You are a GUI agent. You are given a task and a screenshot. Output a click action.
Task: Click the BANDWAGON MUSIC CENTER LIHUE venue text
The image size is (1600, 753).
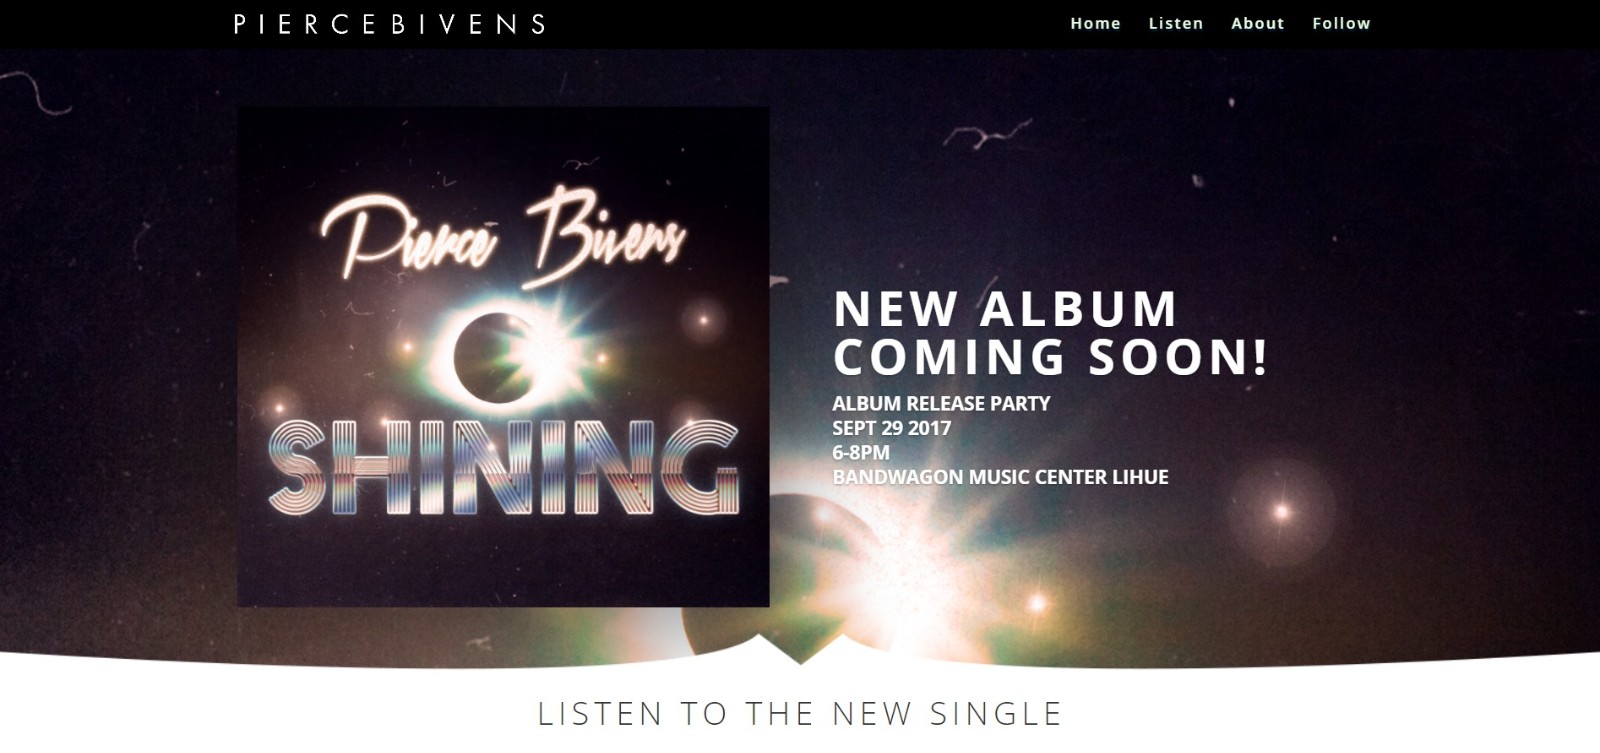click(1000, 477)
